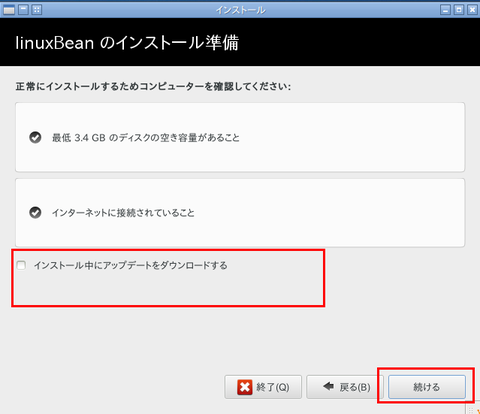
Task: Go back with the 戻る(B) button
Action: pos(345,387)
